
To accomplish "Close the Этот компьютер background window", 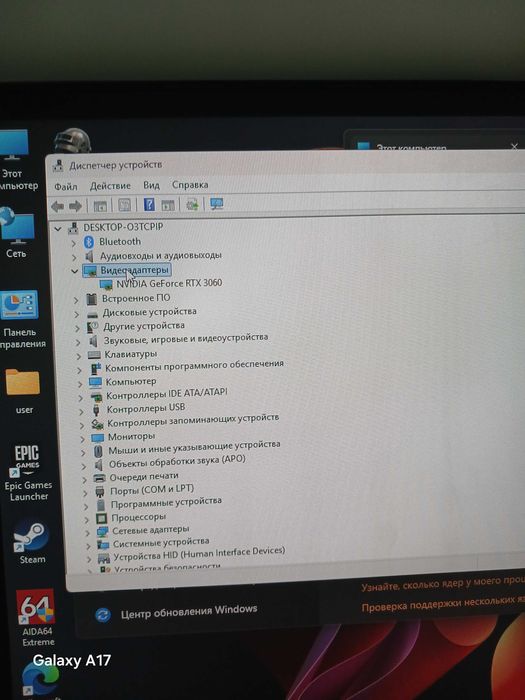I will [x=514, y=146].
